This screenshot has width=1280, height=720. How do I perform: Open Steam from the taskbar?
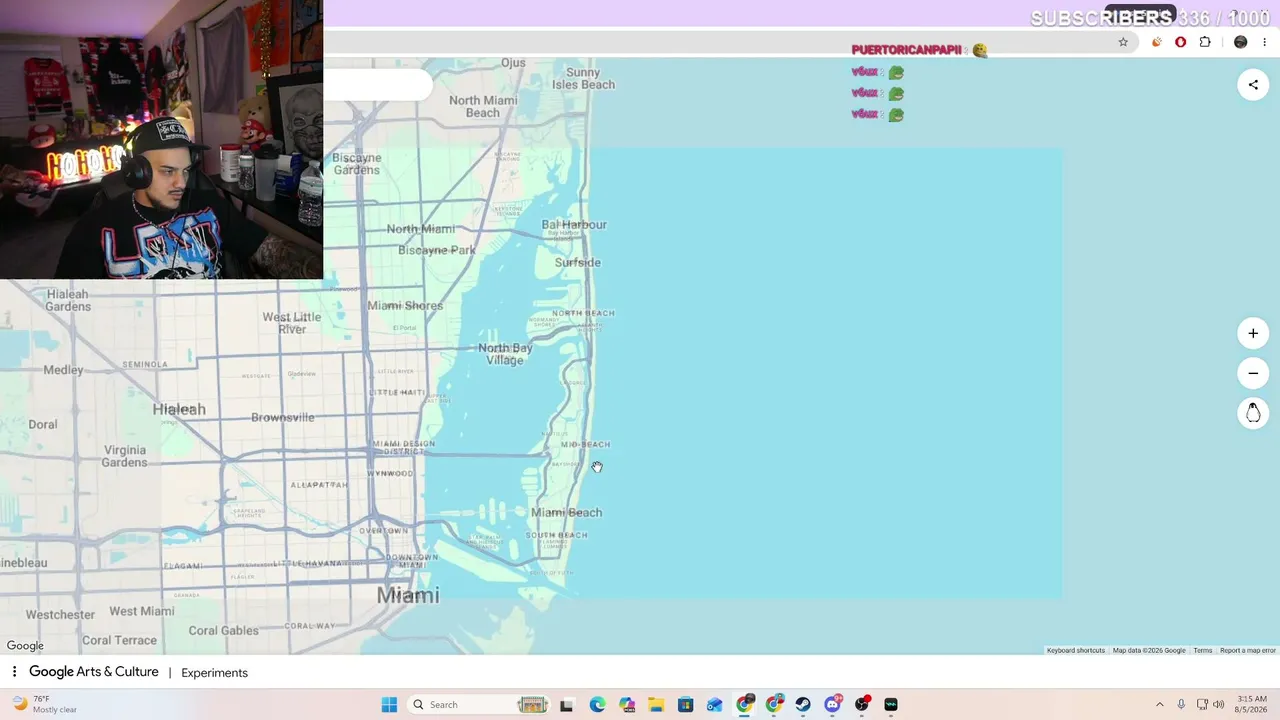click(x=803, y=705)
